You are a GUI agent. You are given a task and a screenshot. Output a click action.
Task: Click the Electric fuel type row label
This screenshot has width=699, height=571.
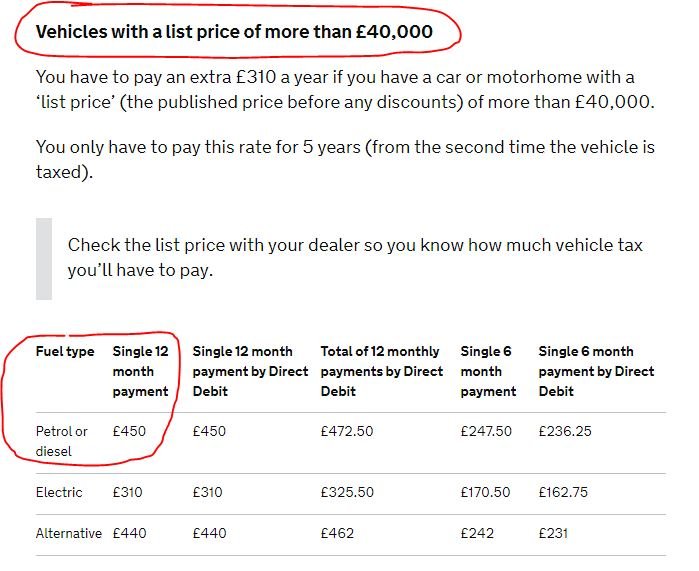coord(59,492)
